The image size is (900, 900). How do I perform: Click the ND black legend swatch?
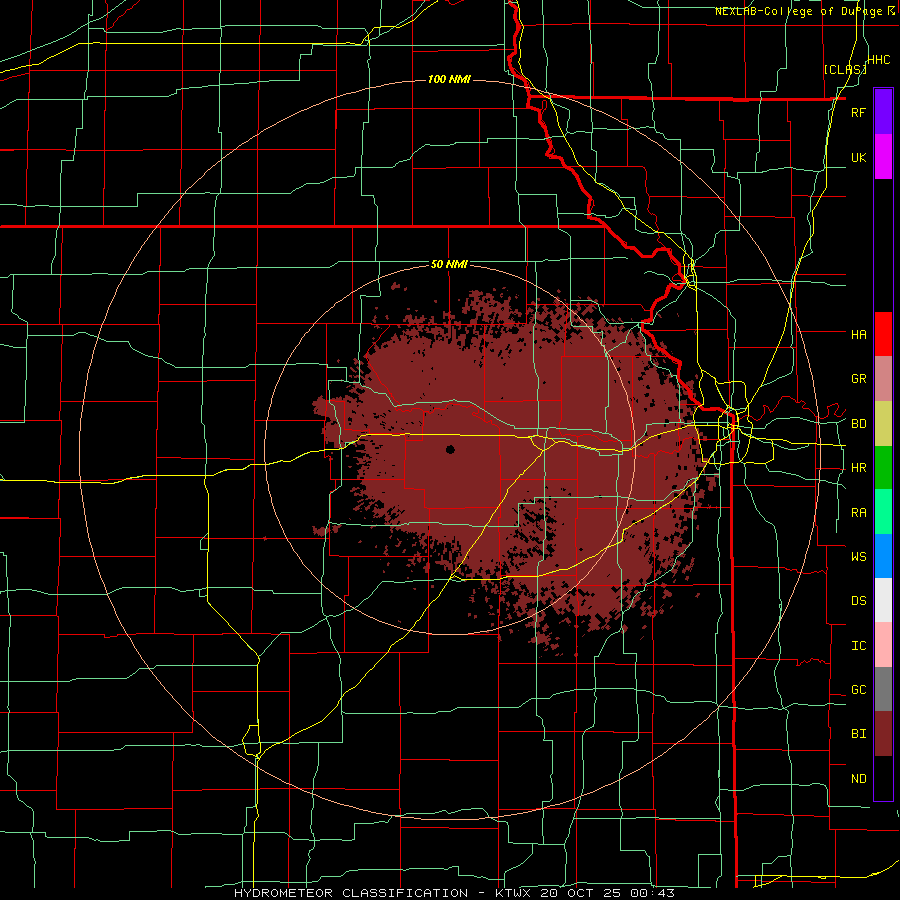(x=883, y=778)
